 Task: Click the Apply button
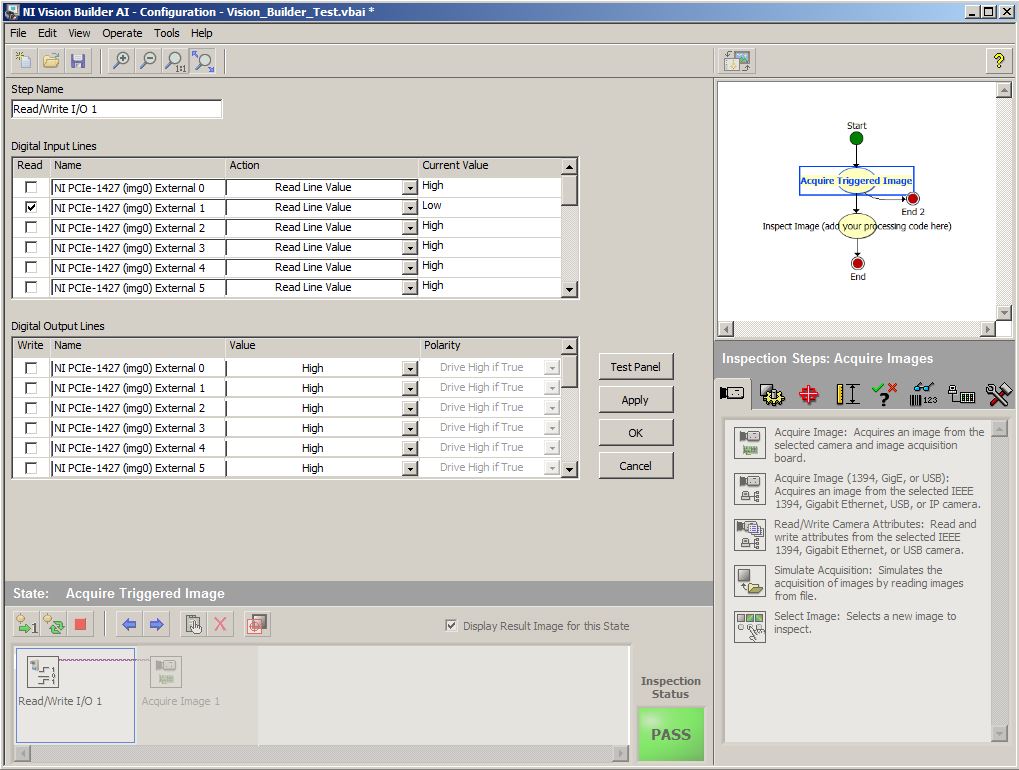(636, 400)
